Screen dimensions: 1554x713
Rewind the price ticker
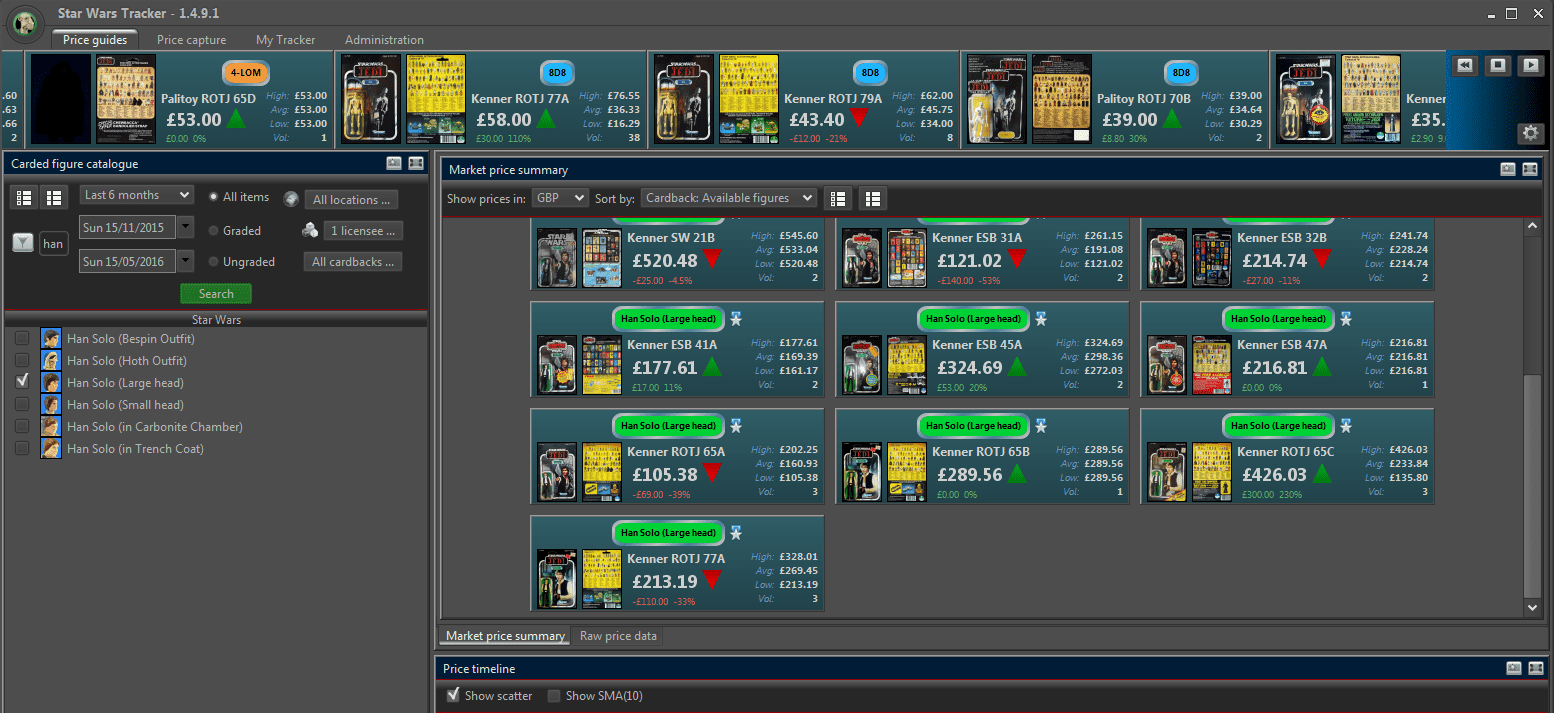click(1465, 65)
